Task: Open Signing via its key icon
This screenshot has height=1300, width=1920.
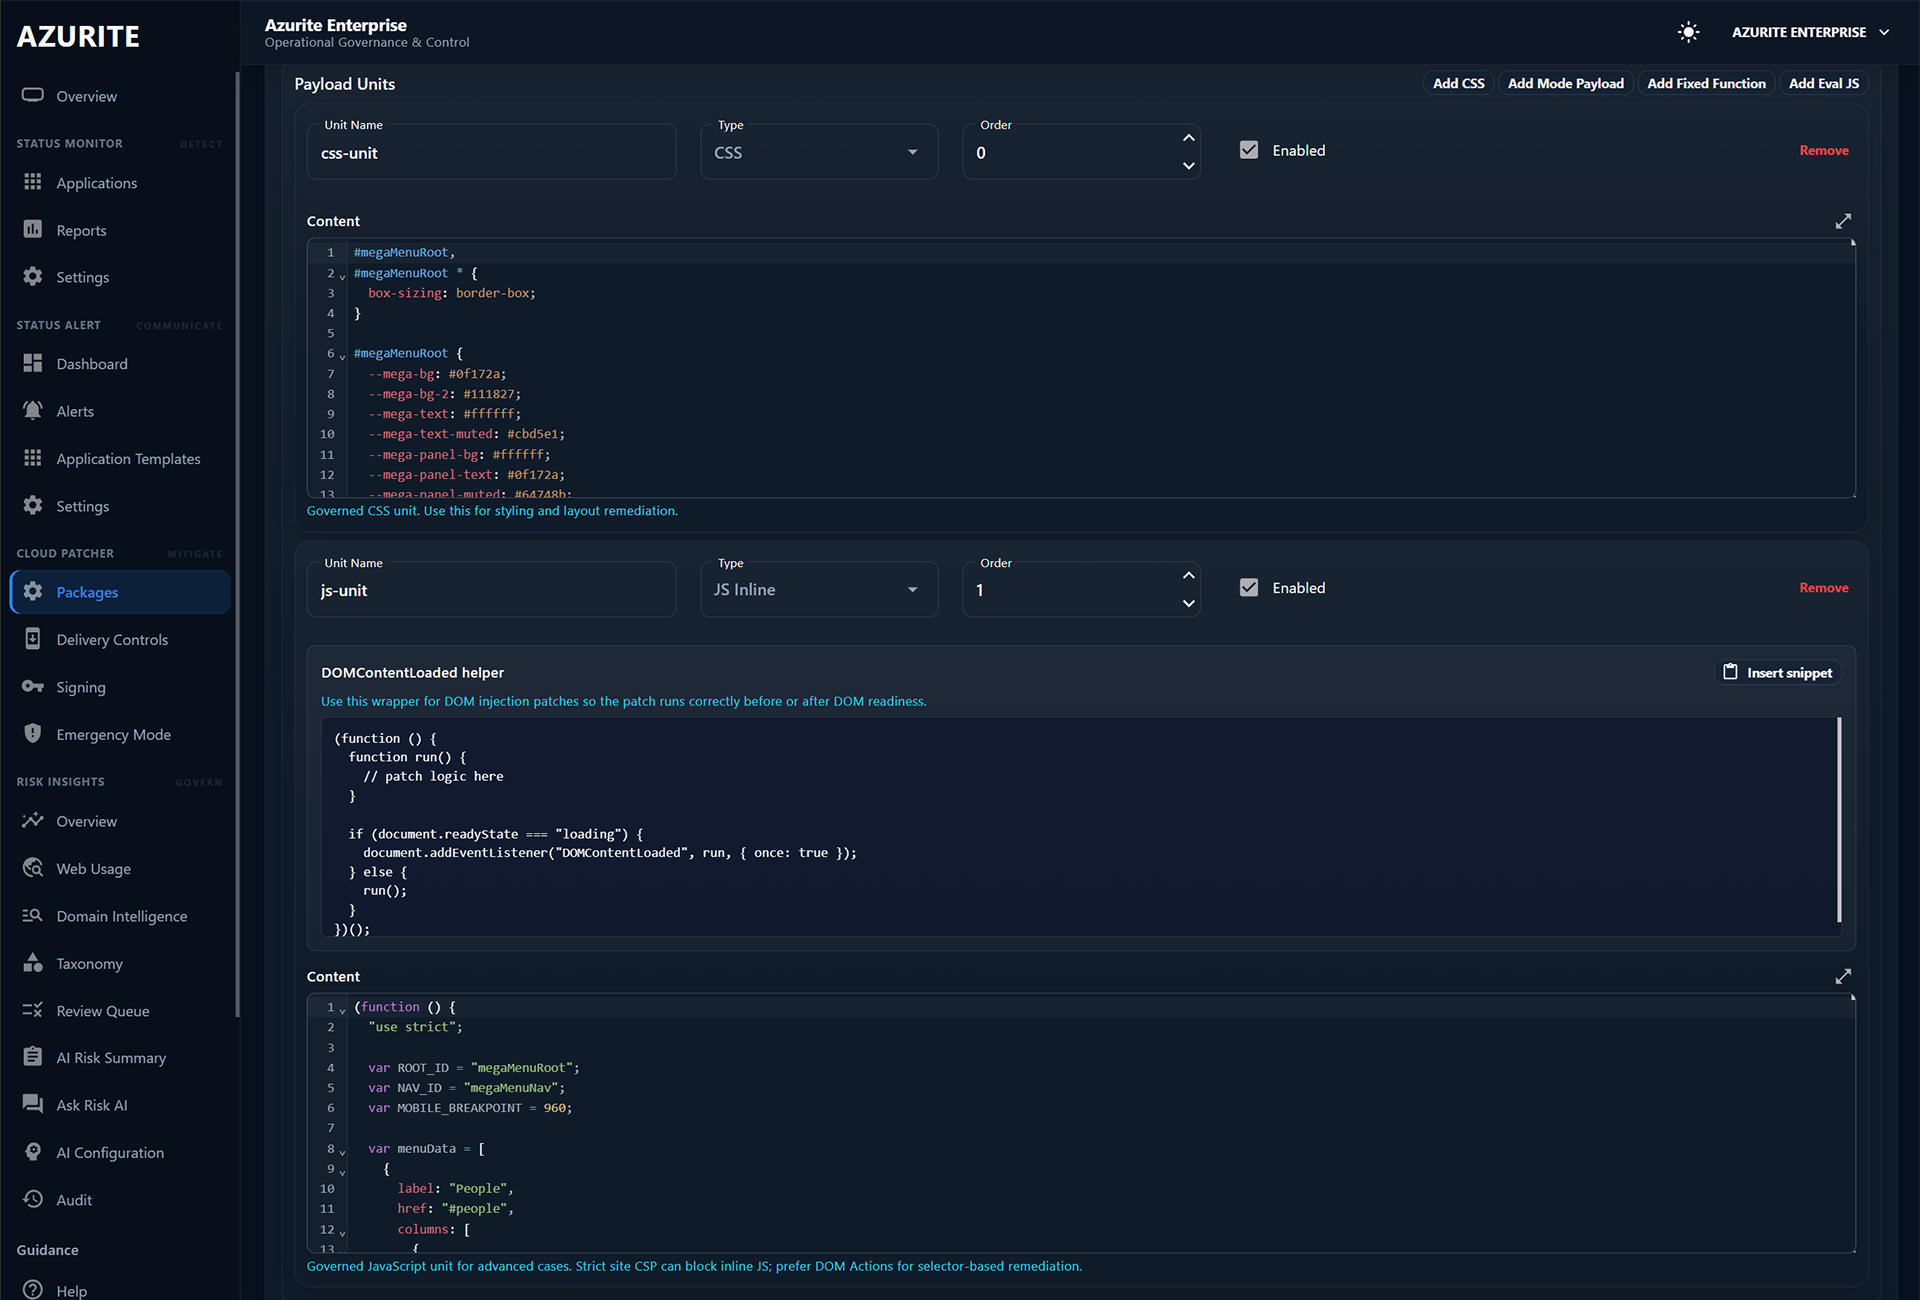Action: click(x=33, y=686)
